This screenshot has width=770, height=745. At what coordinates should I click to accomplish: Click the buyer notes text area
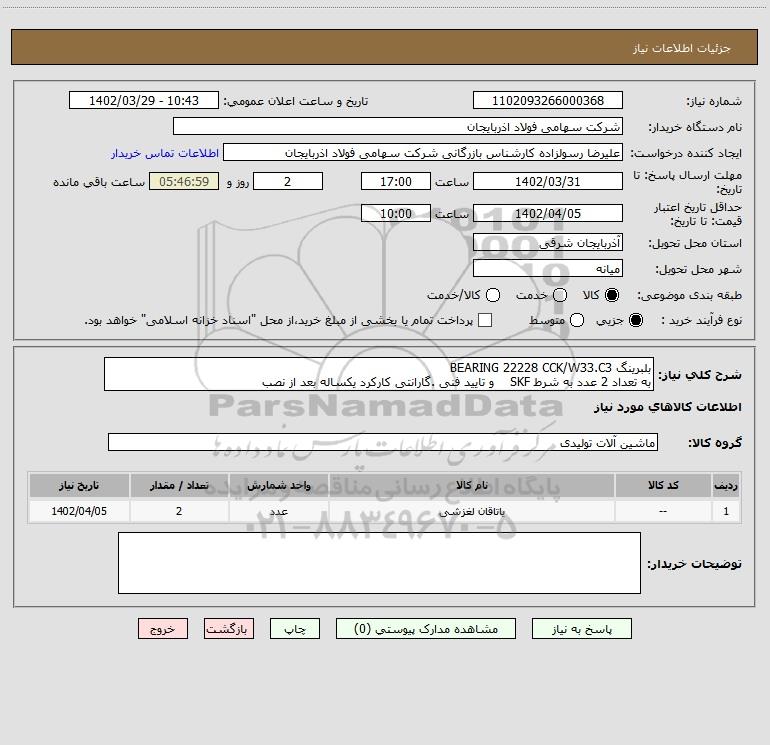click(x=380, y=563)
